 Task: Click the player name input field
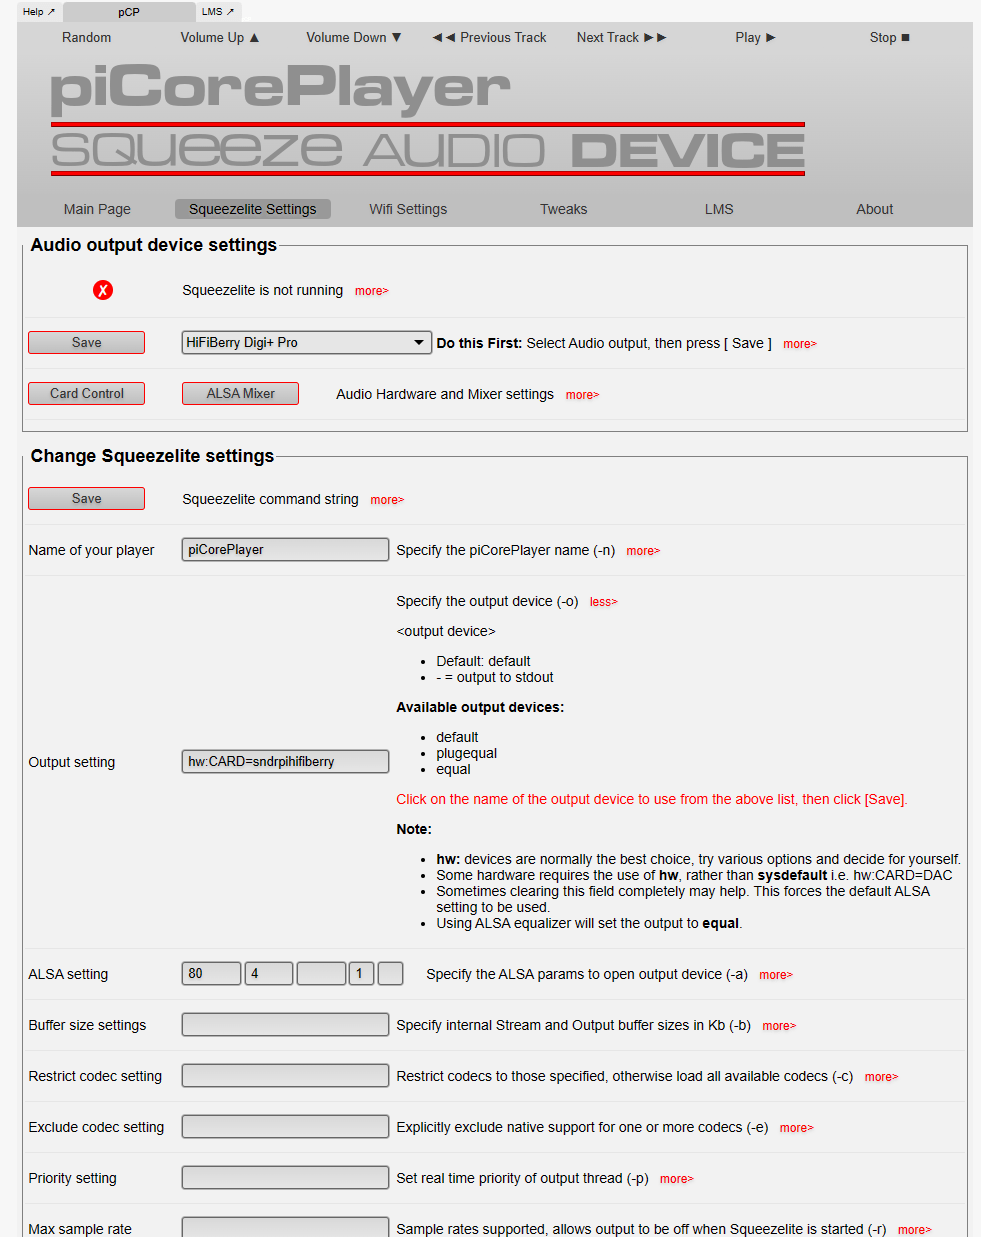click(285, 549)
